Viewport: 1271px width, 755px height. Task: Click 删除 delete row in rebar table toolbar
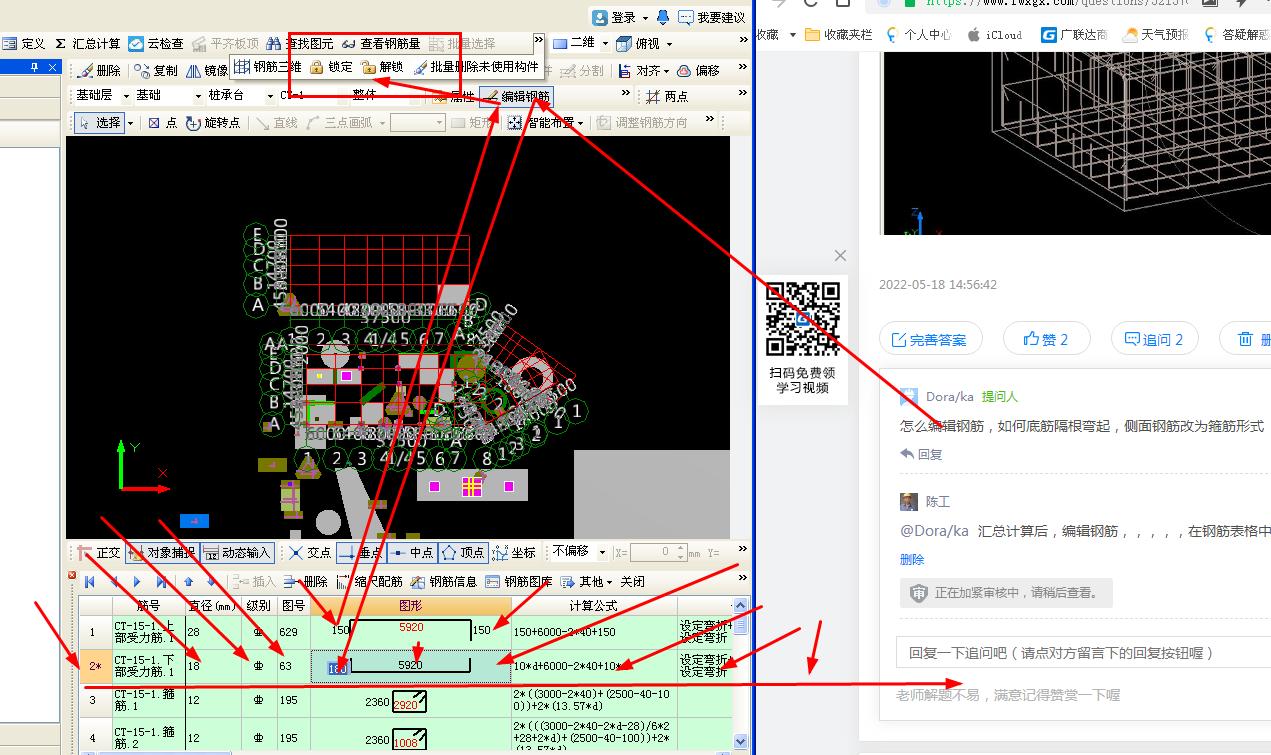305,582
